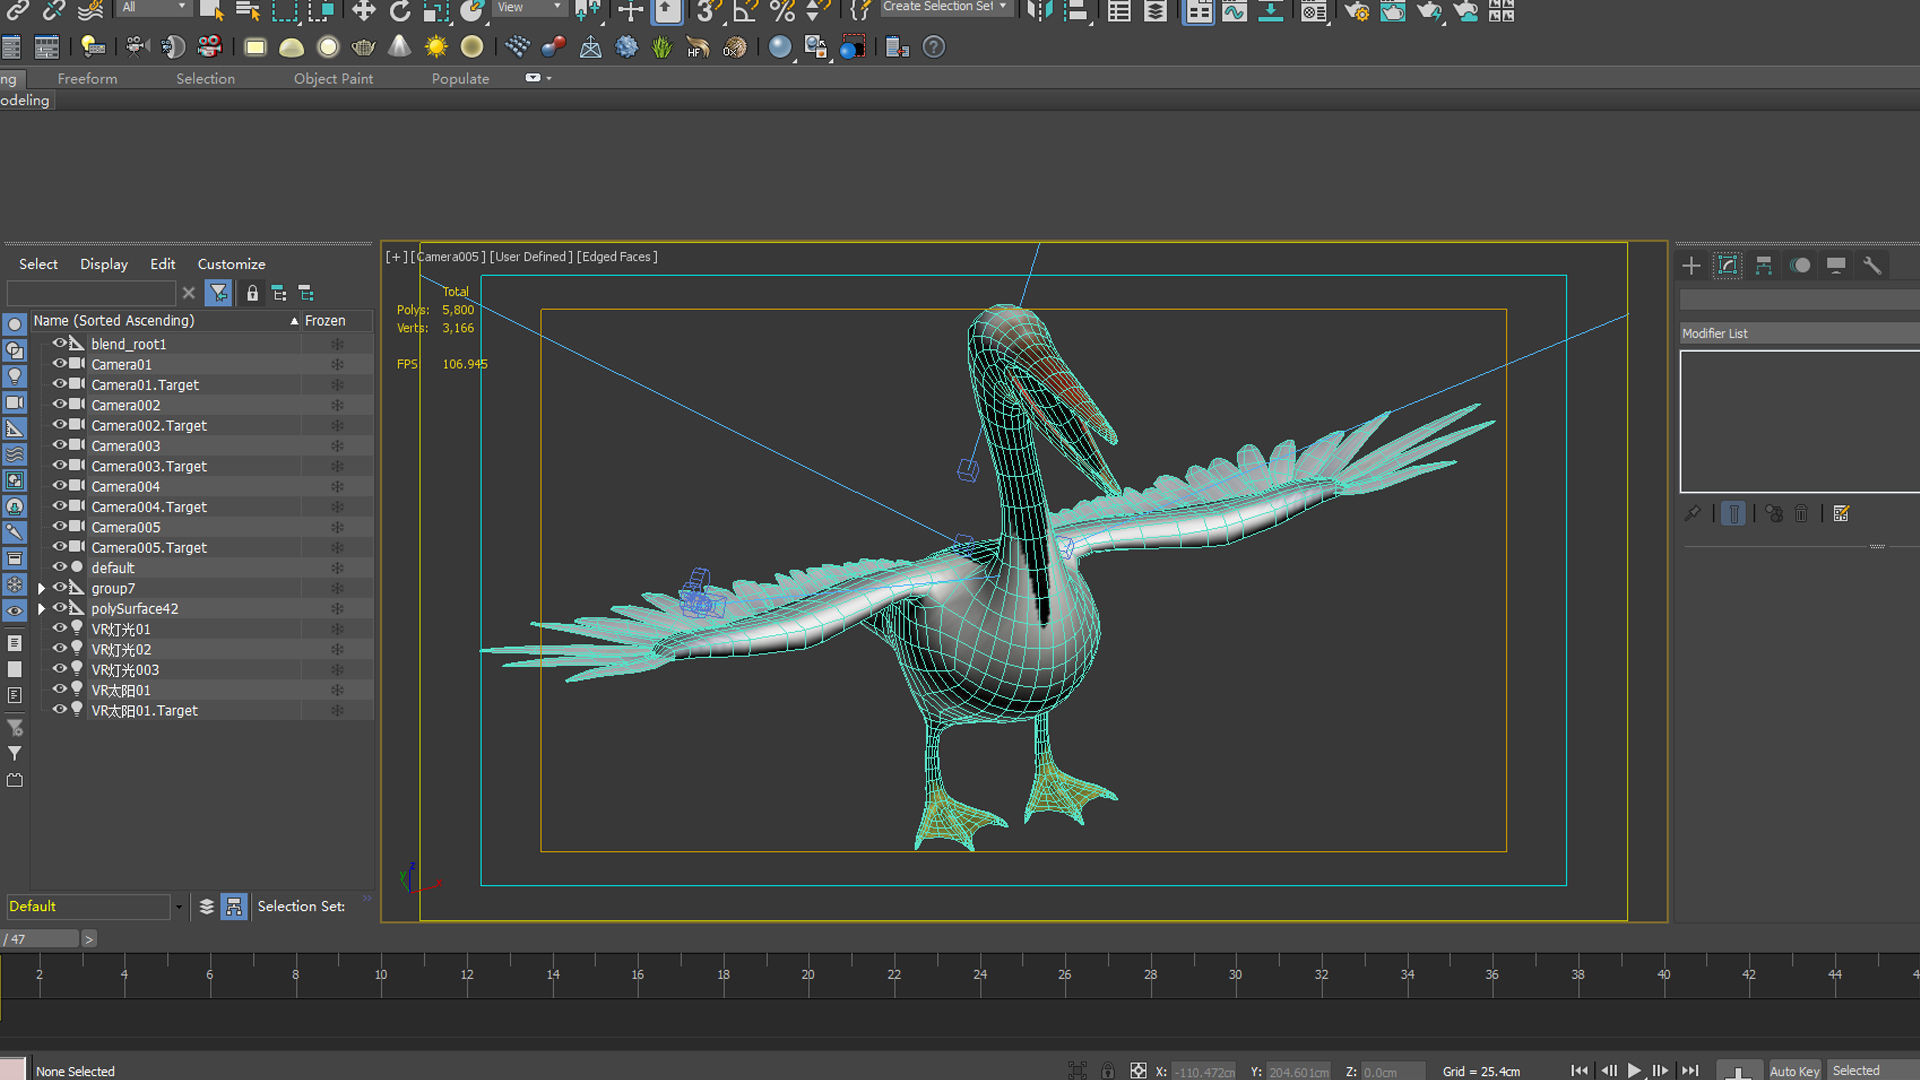Open the Rendered Frame Window icon

(x=1392, y=11)
